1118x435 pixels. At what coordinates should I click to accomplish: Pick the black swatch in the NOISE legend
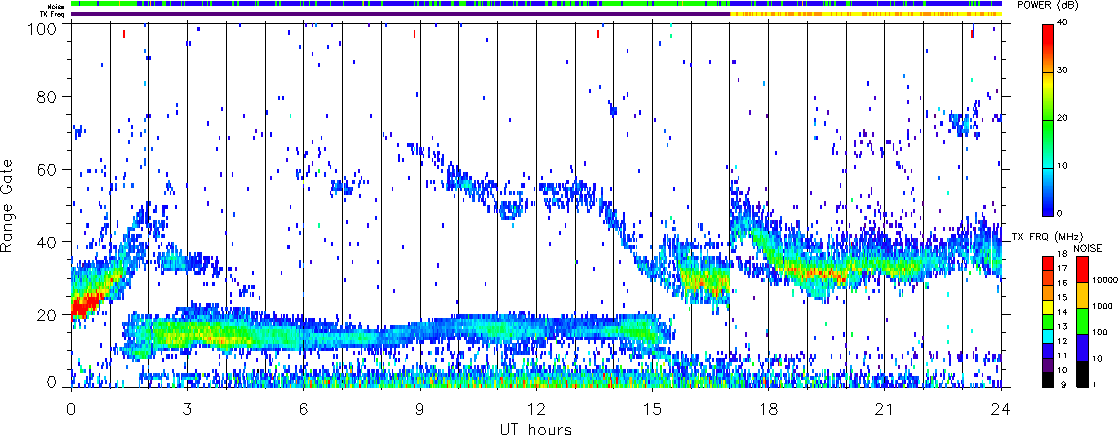[1082, 374]
